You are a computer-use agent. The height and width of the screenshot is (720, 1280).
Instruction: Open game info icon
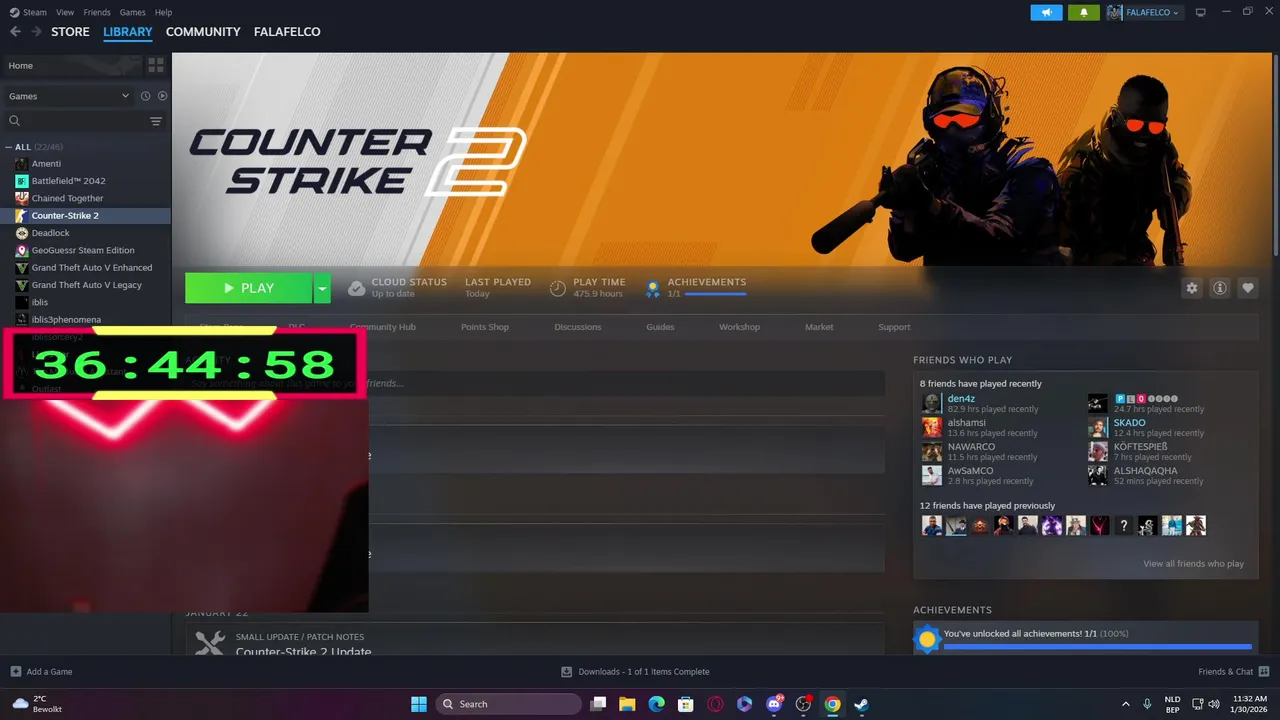coord(1220,288)
